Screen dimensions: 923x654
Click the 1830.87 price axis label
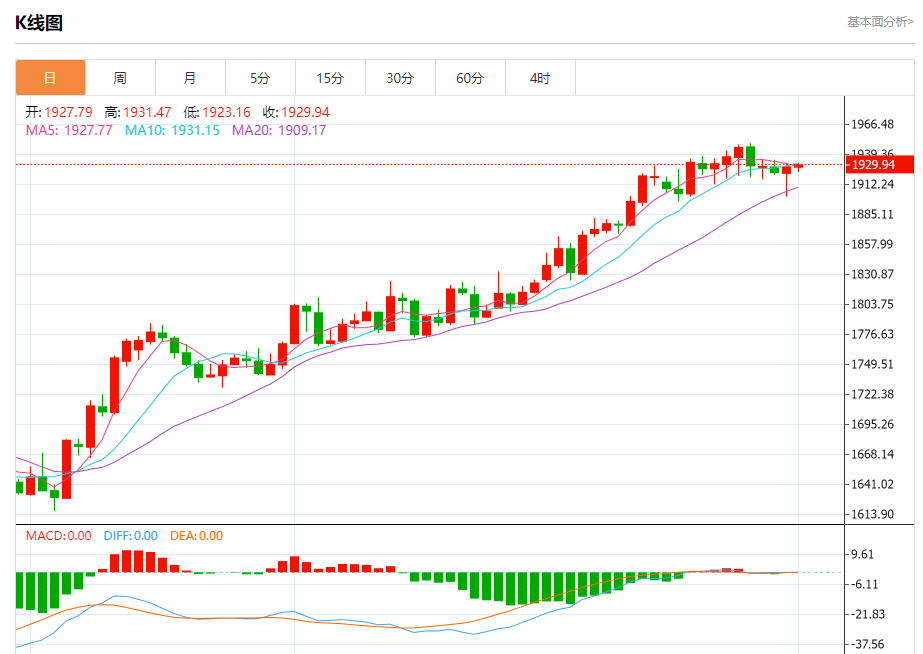872,274
